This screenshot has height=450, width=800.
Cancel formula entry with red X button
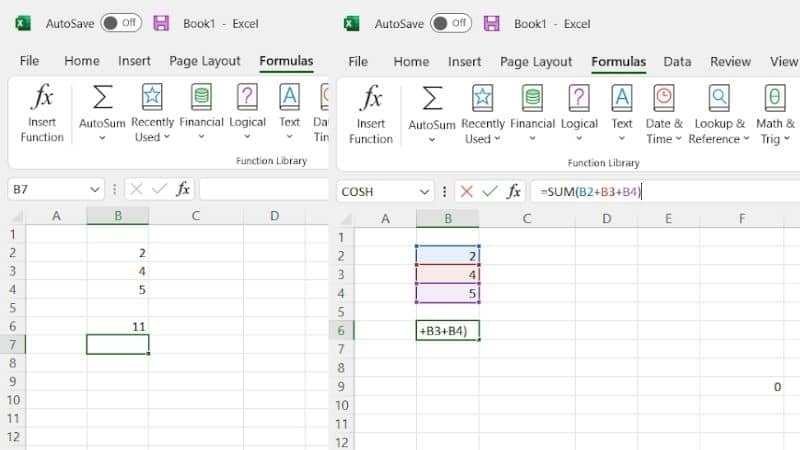point(466,191)
